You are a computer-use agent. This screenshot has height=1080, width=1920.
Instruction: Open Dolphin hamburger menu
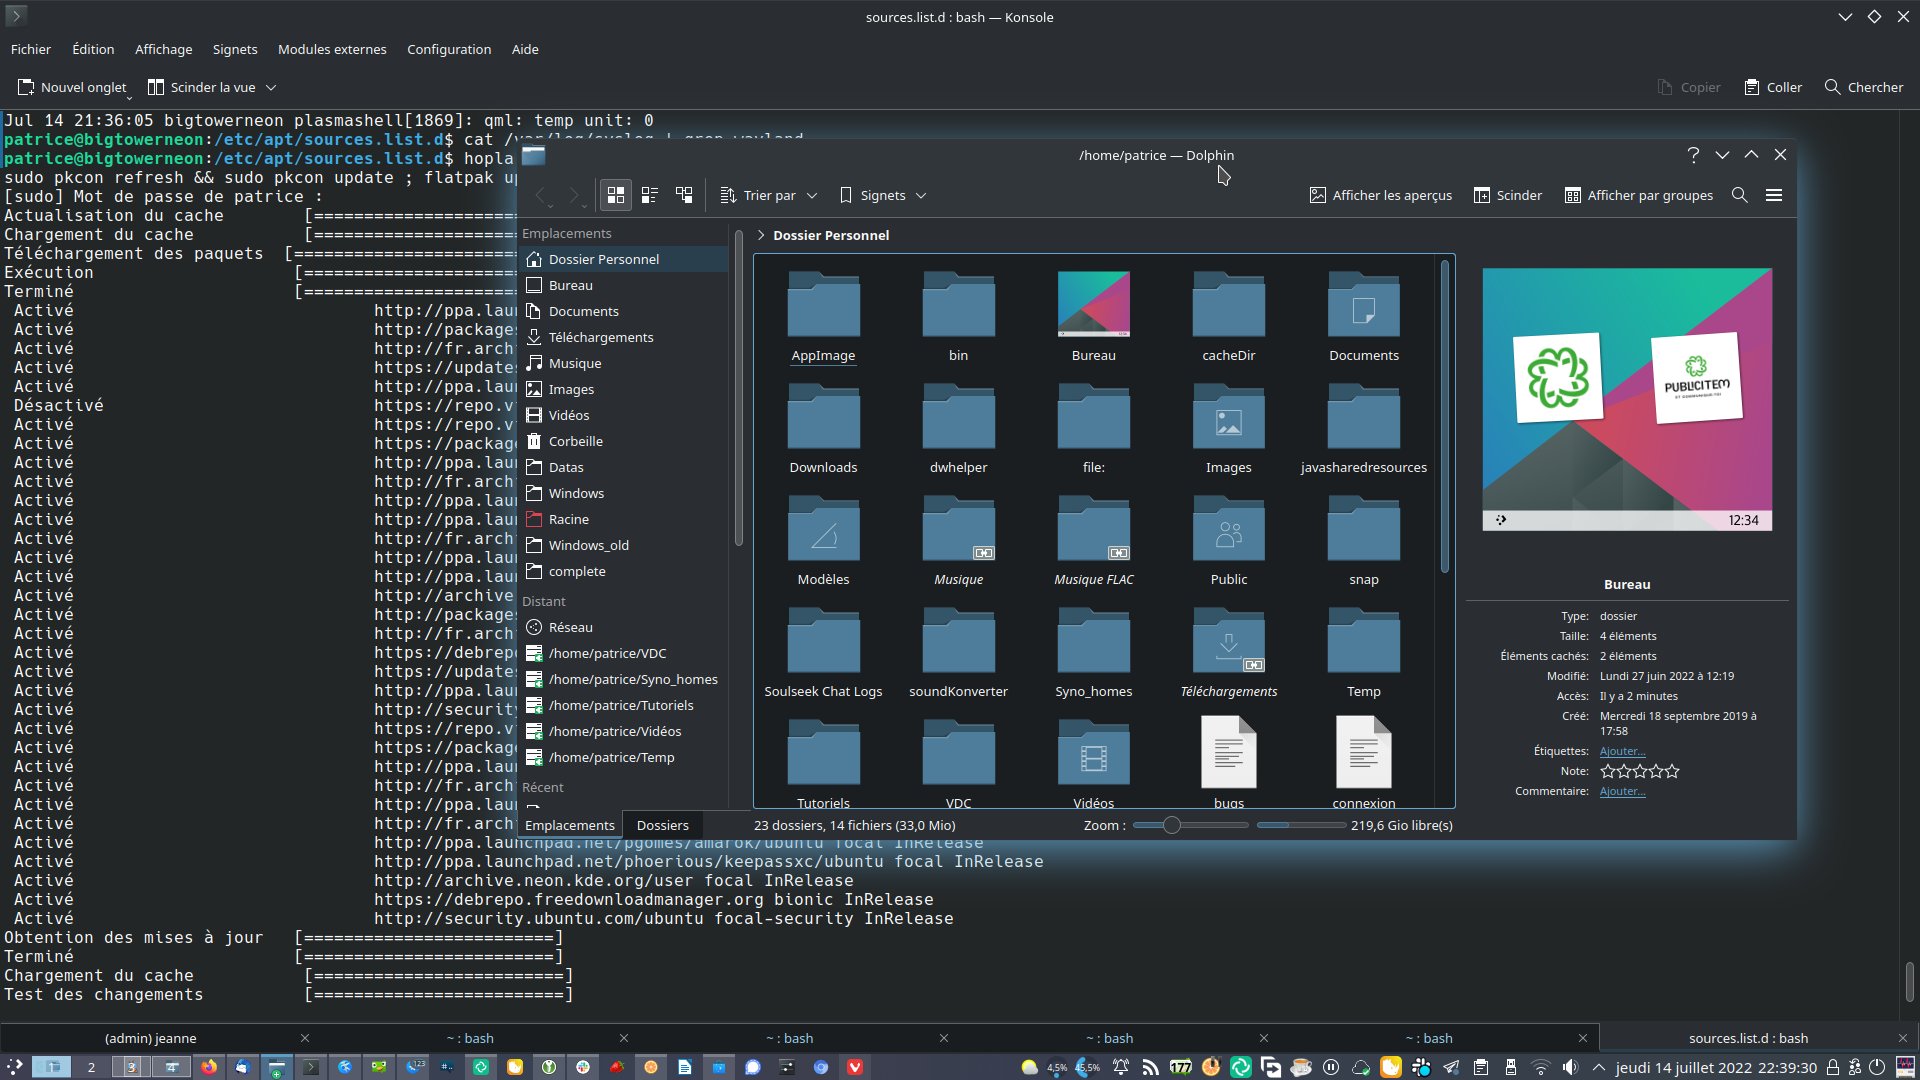pyautogui.click(x=1774, y=195)
